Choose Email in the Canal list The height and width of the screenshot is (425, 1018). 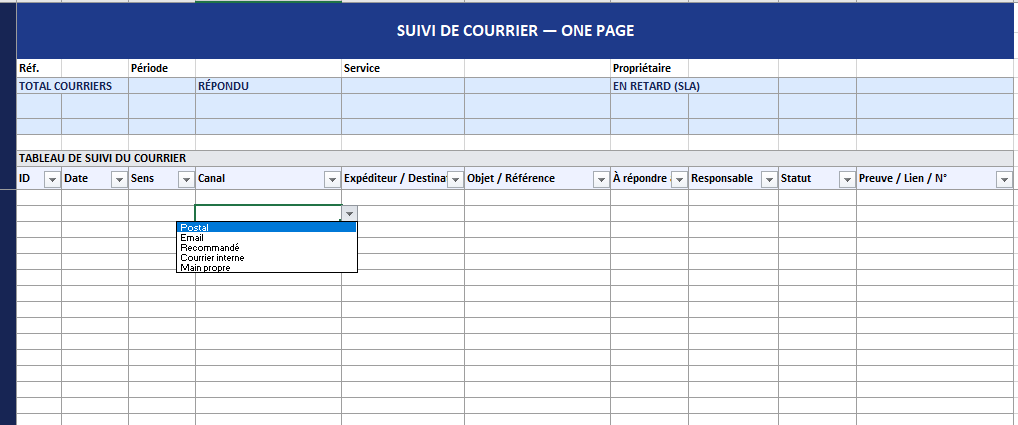click(266, 238)
